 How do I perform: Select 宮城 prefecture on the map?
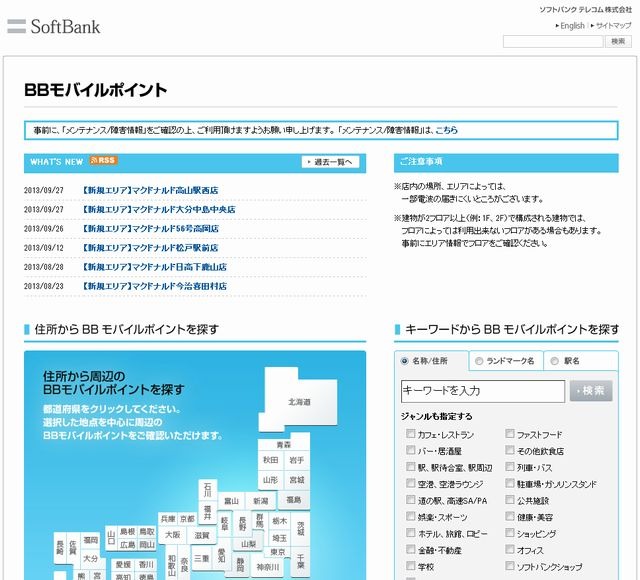coord(296,480)
